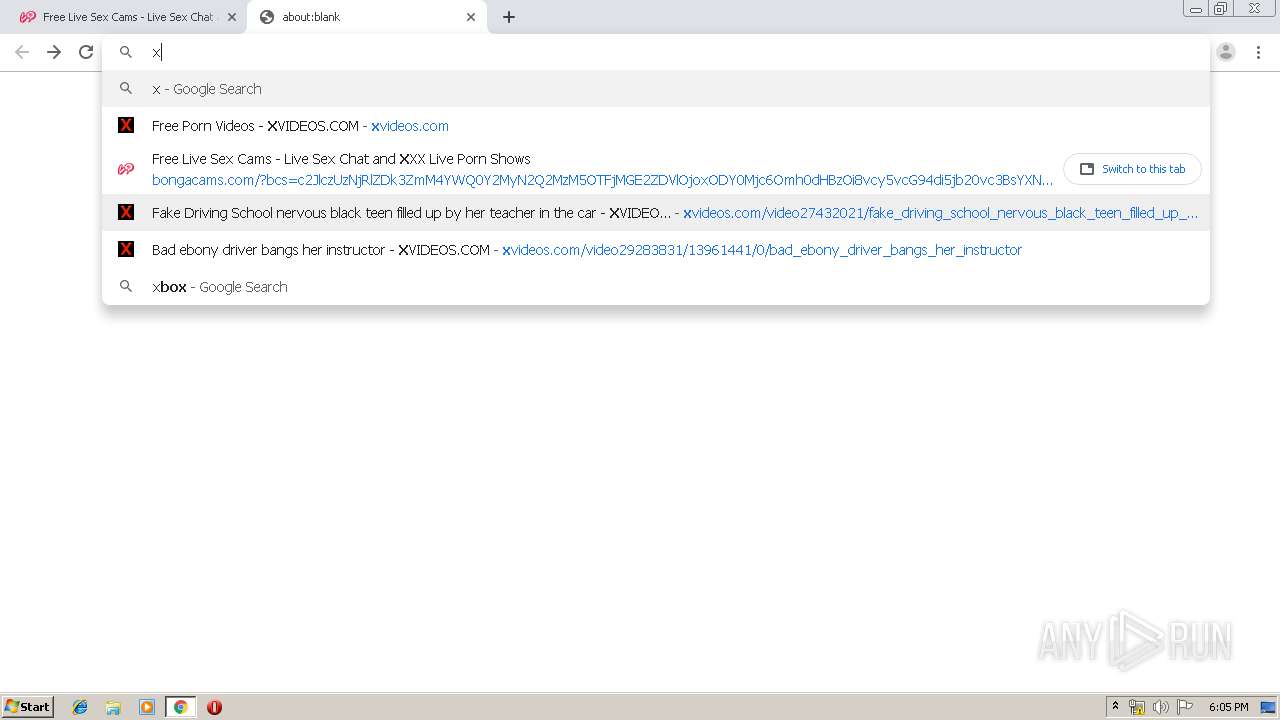Click the Show desktop button
Viewport: 1280px width, 720px height.
1268,707
